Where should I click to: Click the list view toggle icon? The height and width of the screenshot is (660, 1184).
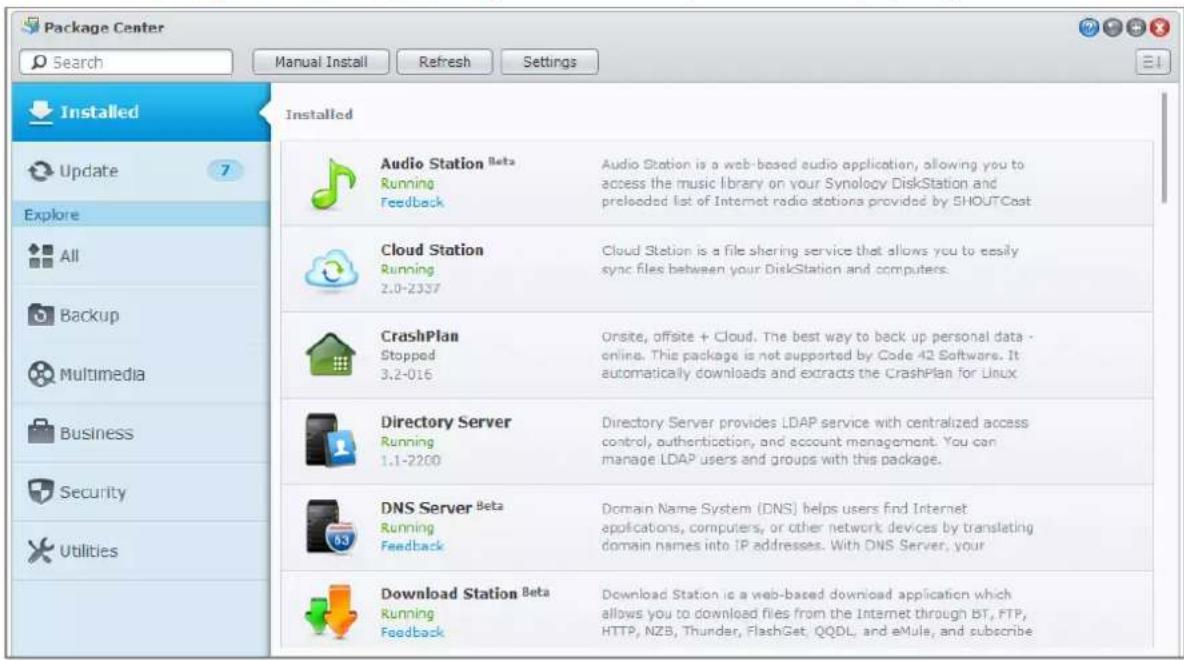tap(1152, 62)
